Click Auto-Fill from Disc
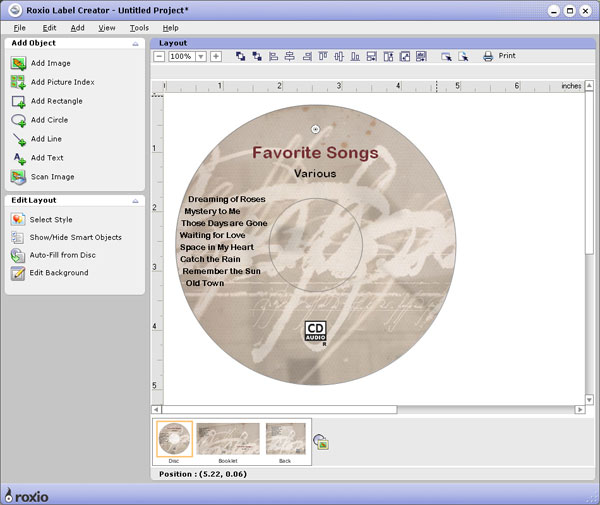The height and width of the screenshot is (505, 600). 62,255
